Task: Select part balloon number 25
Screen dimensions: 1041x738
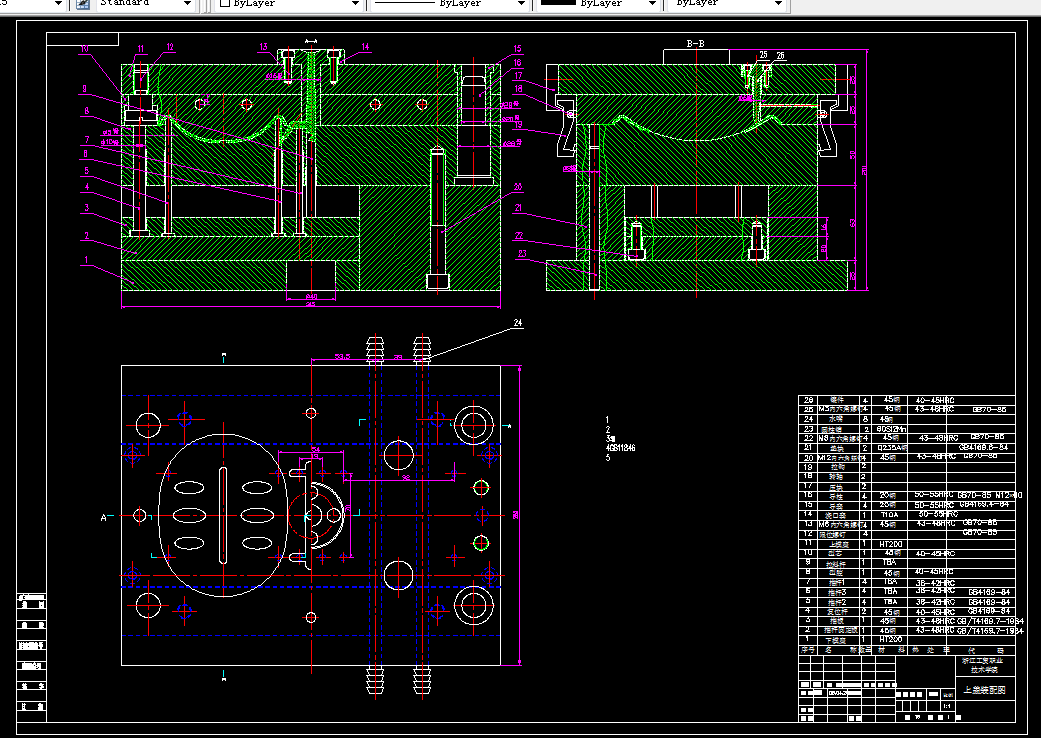Action: click(763, 55)
